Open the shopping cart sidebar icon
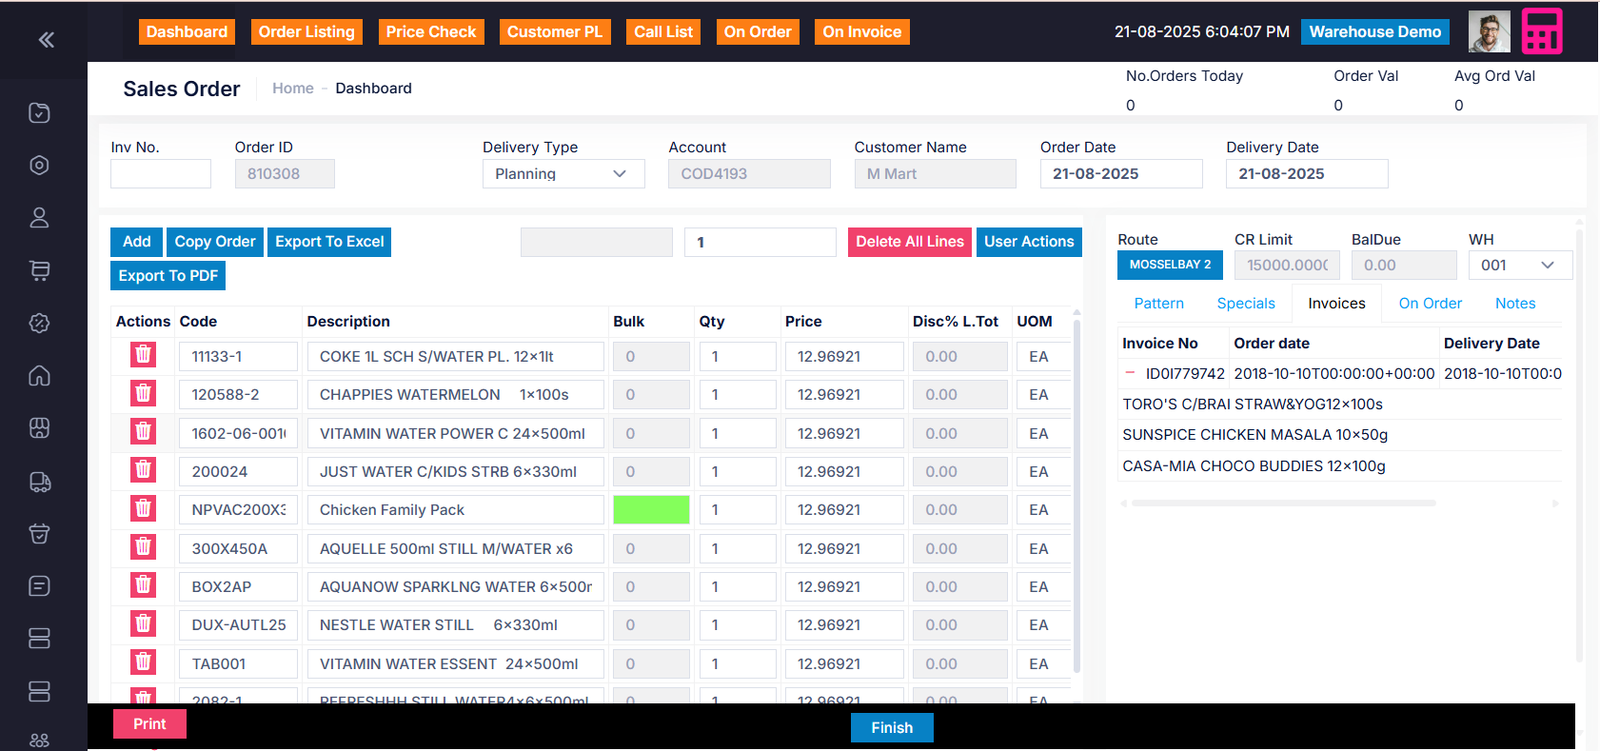The image size is (1600, 751). (x=40, y=270)
